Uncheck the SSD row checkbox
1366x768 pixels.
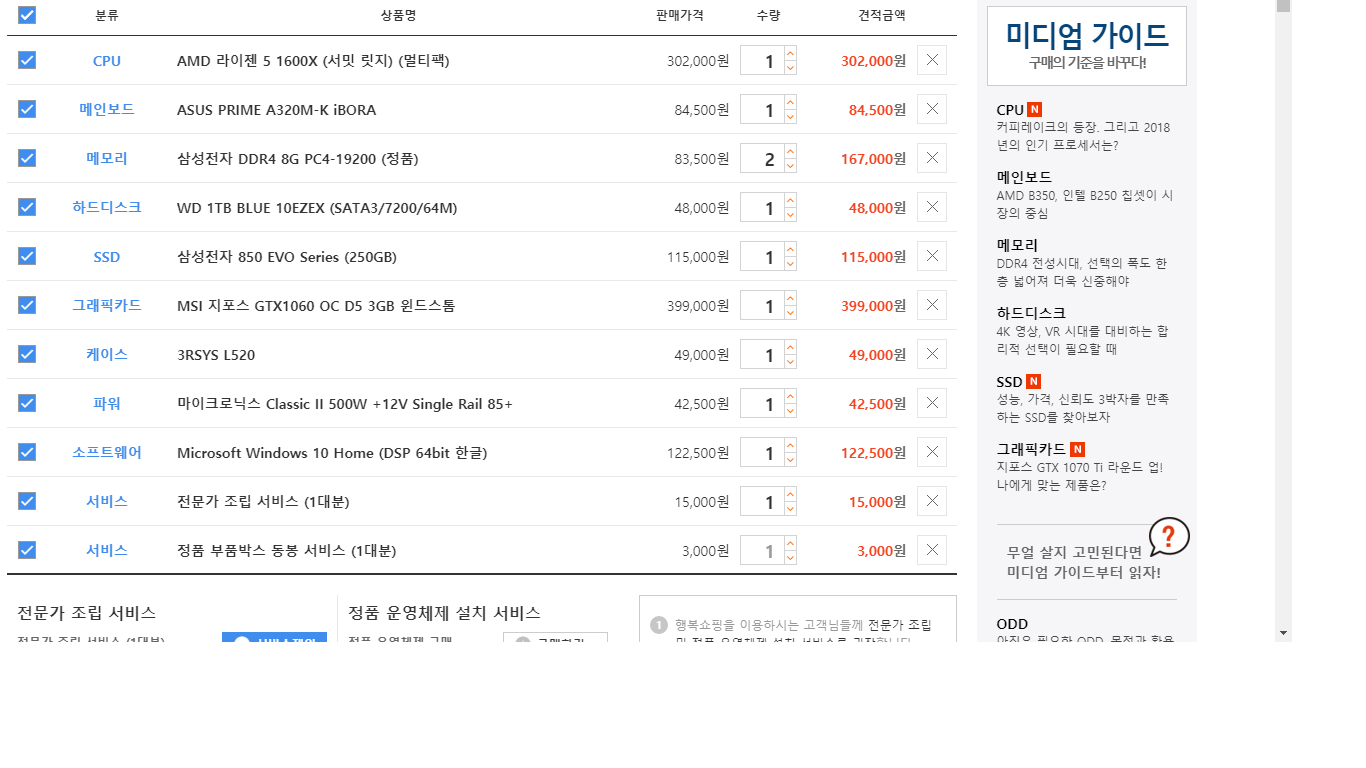tap(27, 256)
